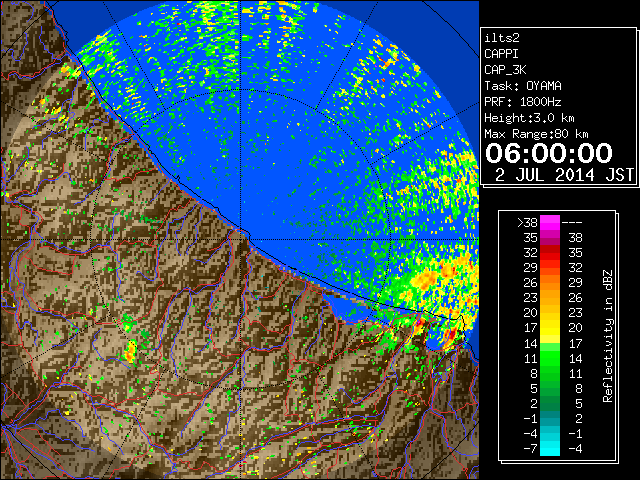Click the red 32 dBZ legend color
The image size is (640, 480).
(x=550, y=253)
